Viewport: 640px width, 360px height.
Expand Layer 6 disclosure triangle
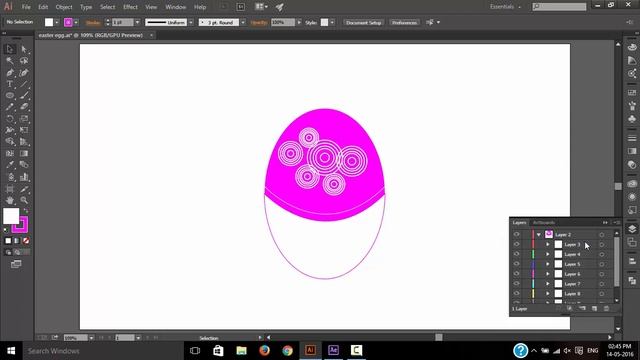tap(548, 274)
